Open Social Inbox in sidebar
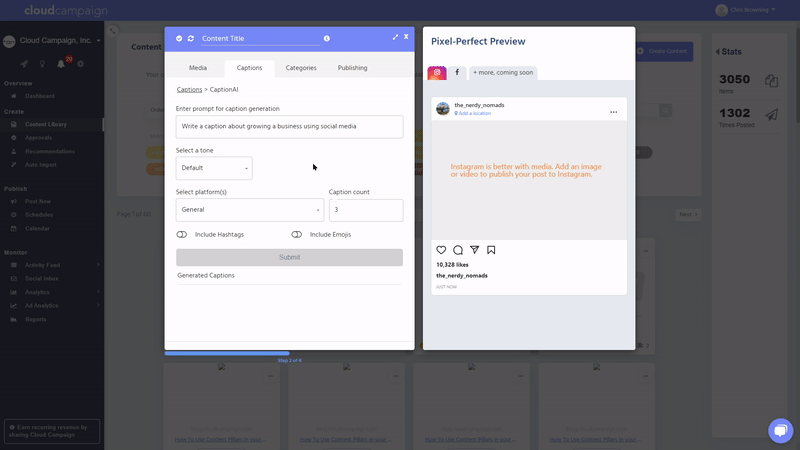This screenshot has width=800, height=450. point(41,279)
